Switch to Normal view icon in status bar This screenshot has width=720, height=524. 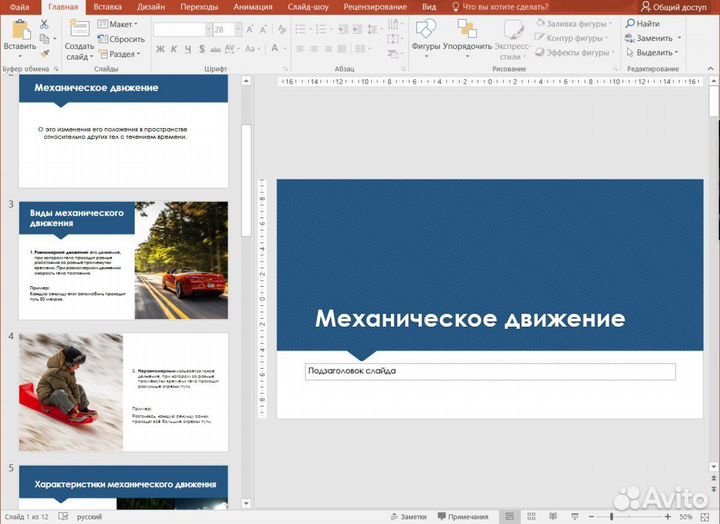[x=509, y=517]
